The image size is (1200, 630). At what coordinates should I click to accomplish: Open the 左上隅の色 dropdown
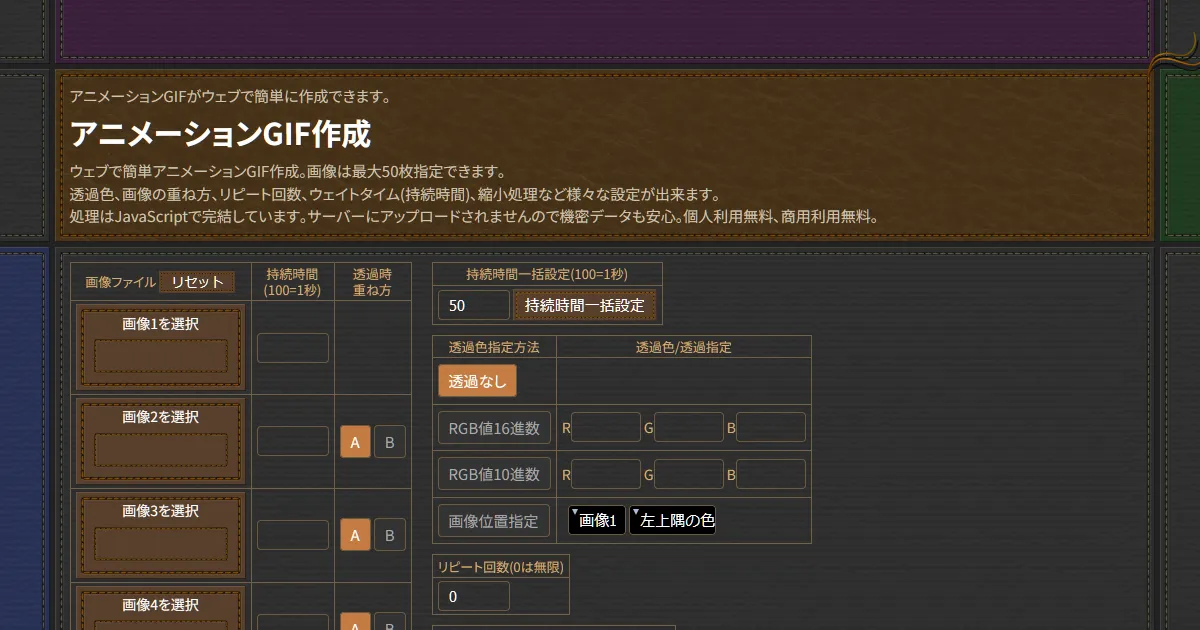pos(672,520)
